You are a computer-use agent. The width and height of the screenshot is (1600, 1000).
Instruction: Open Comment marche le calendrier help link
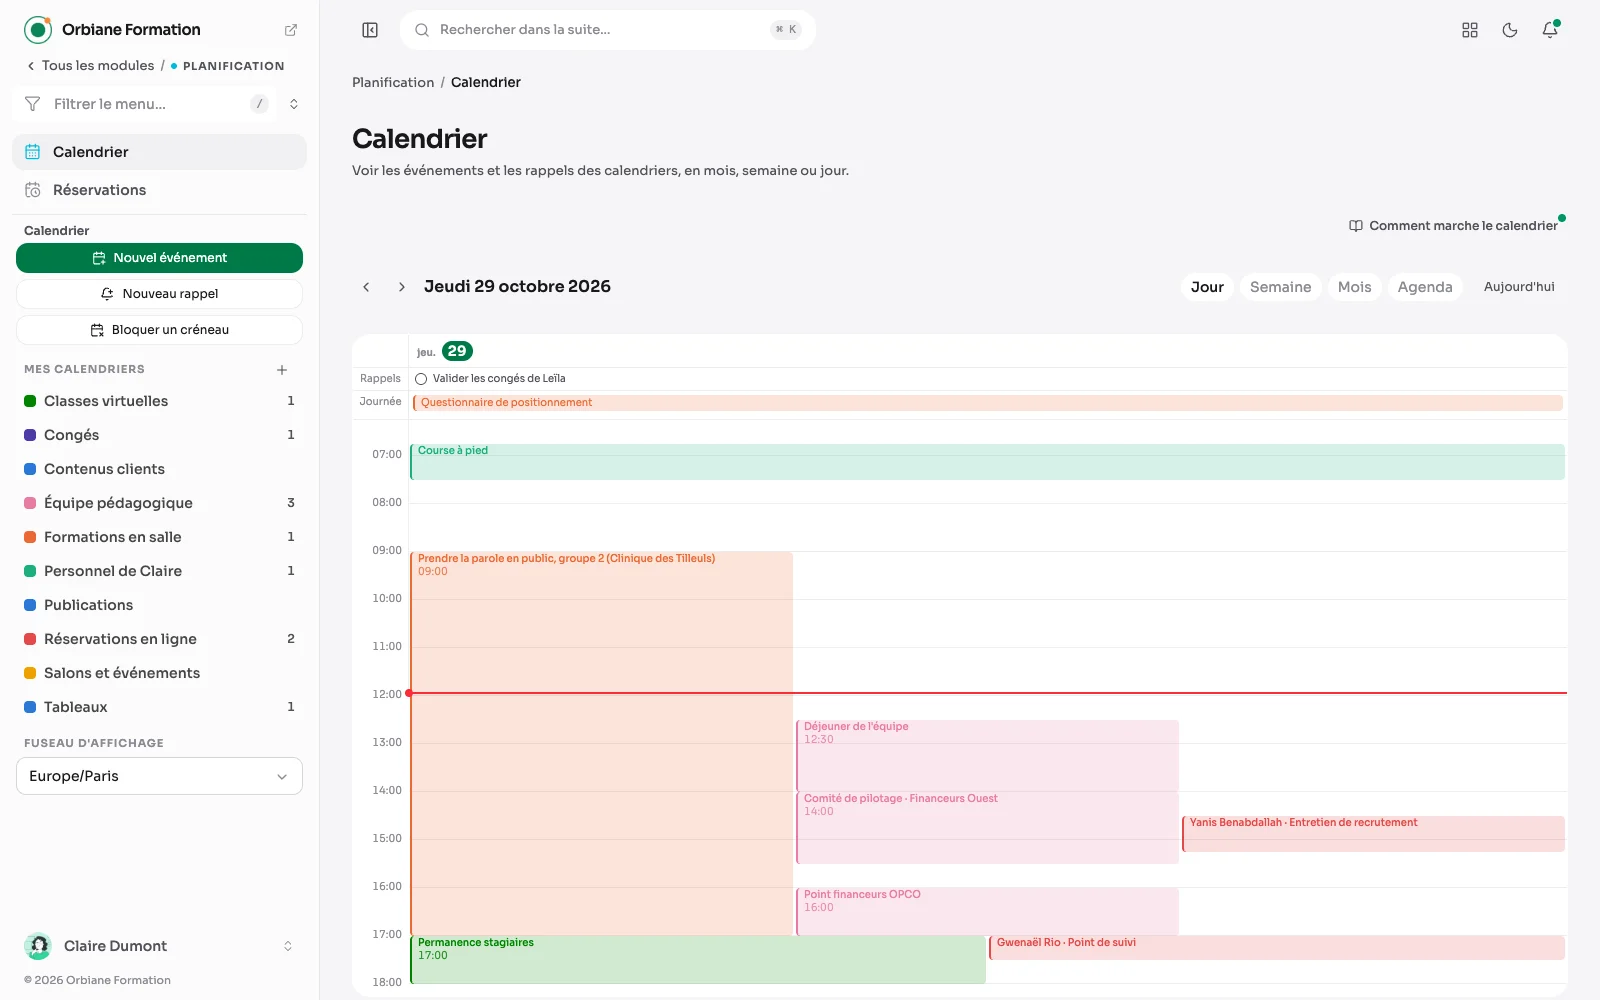pyautogui.click(x=1453, y=226)
